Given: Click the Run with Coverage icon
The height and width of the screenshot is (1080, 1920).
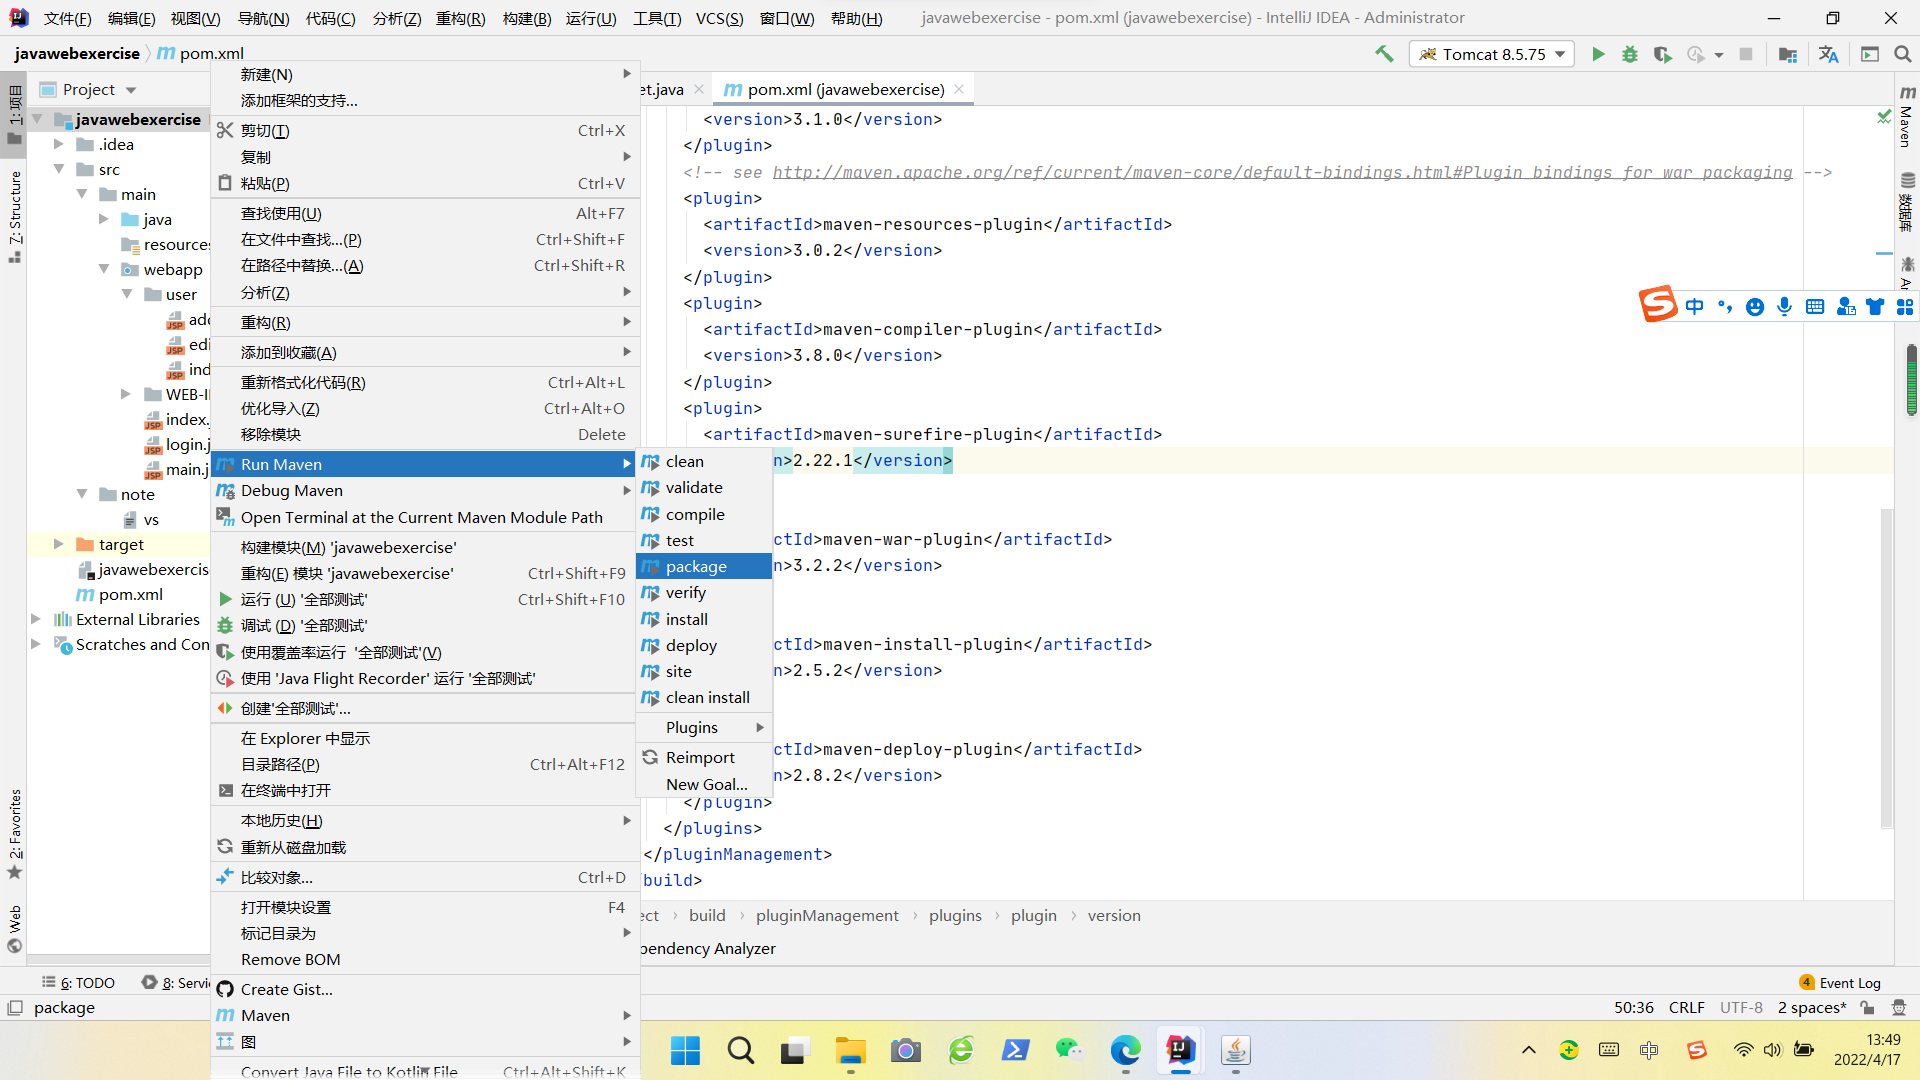Looking at the screenshot, I should coord(1662,54).
